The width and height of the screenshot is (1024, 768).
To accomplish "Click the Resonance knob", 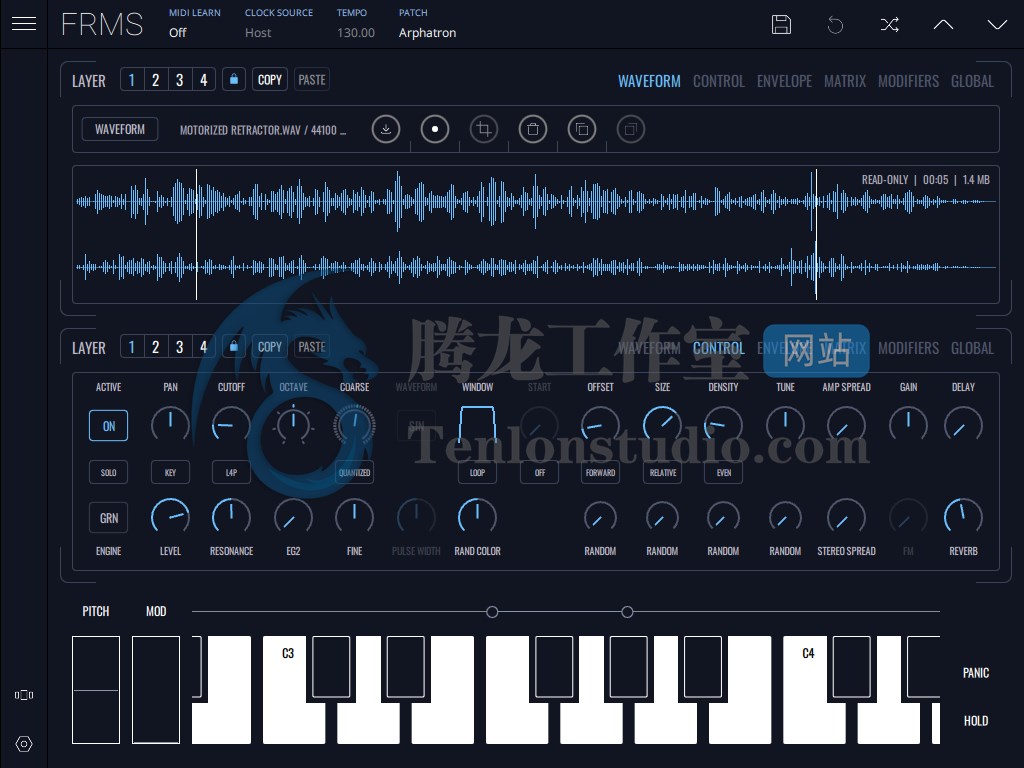I will point(231,517).
